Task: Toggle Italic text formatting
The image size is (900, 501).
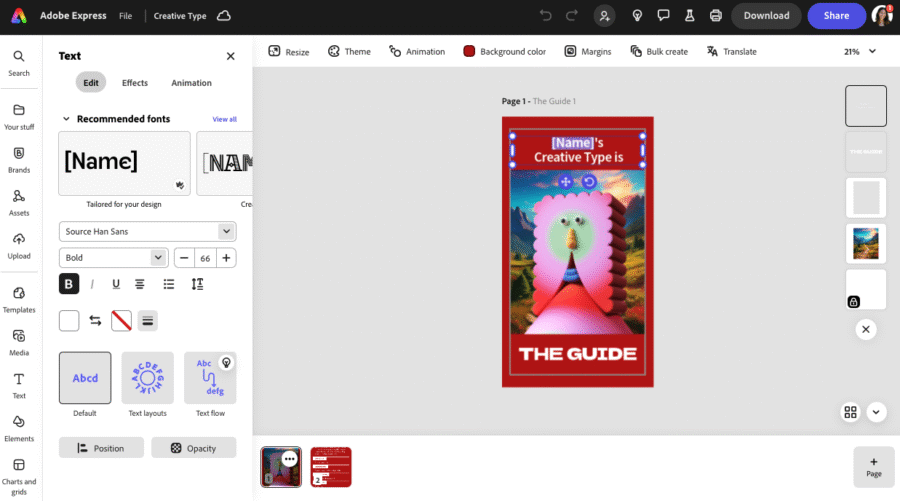Action: click(93, 284)
